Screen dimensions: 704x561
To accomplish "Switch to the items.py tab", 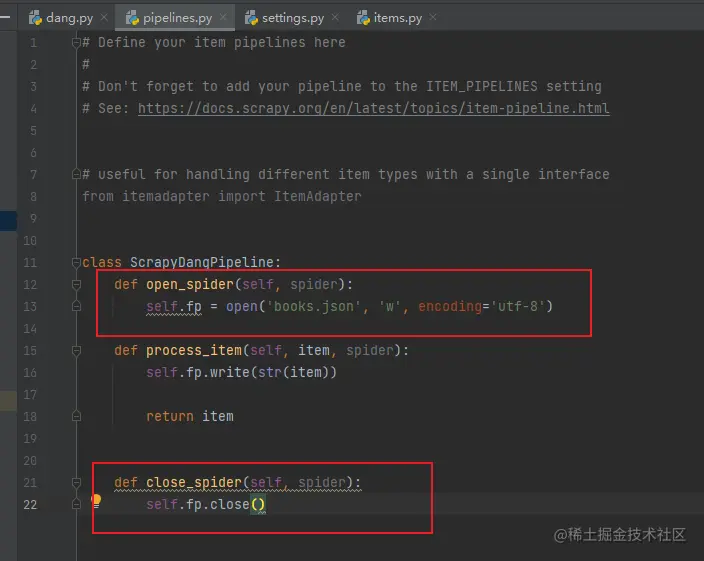I will [x=398, y=18].
